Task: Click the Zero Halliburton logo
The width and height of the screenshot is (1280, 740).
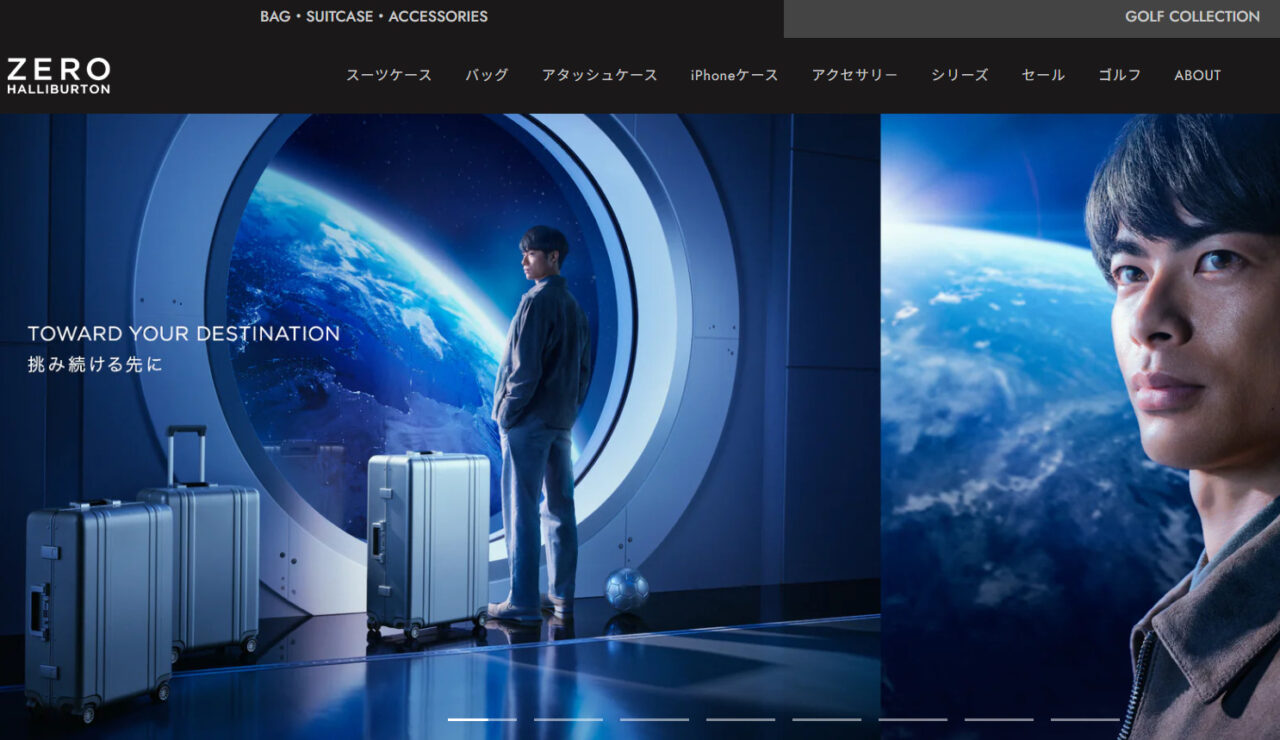Action: (58, 76)
